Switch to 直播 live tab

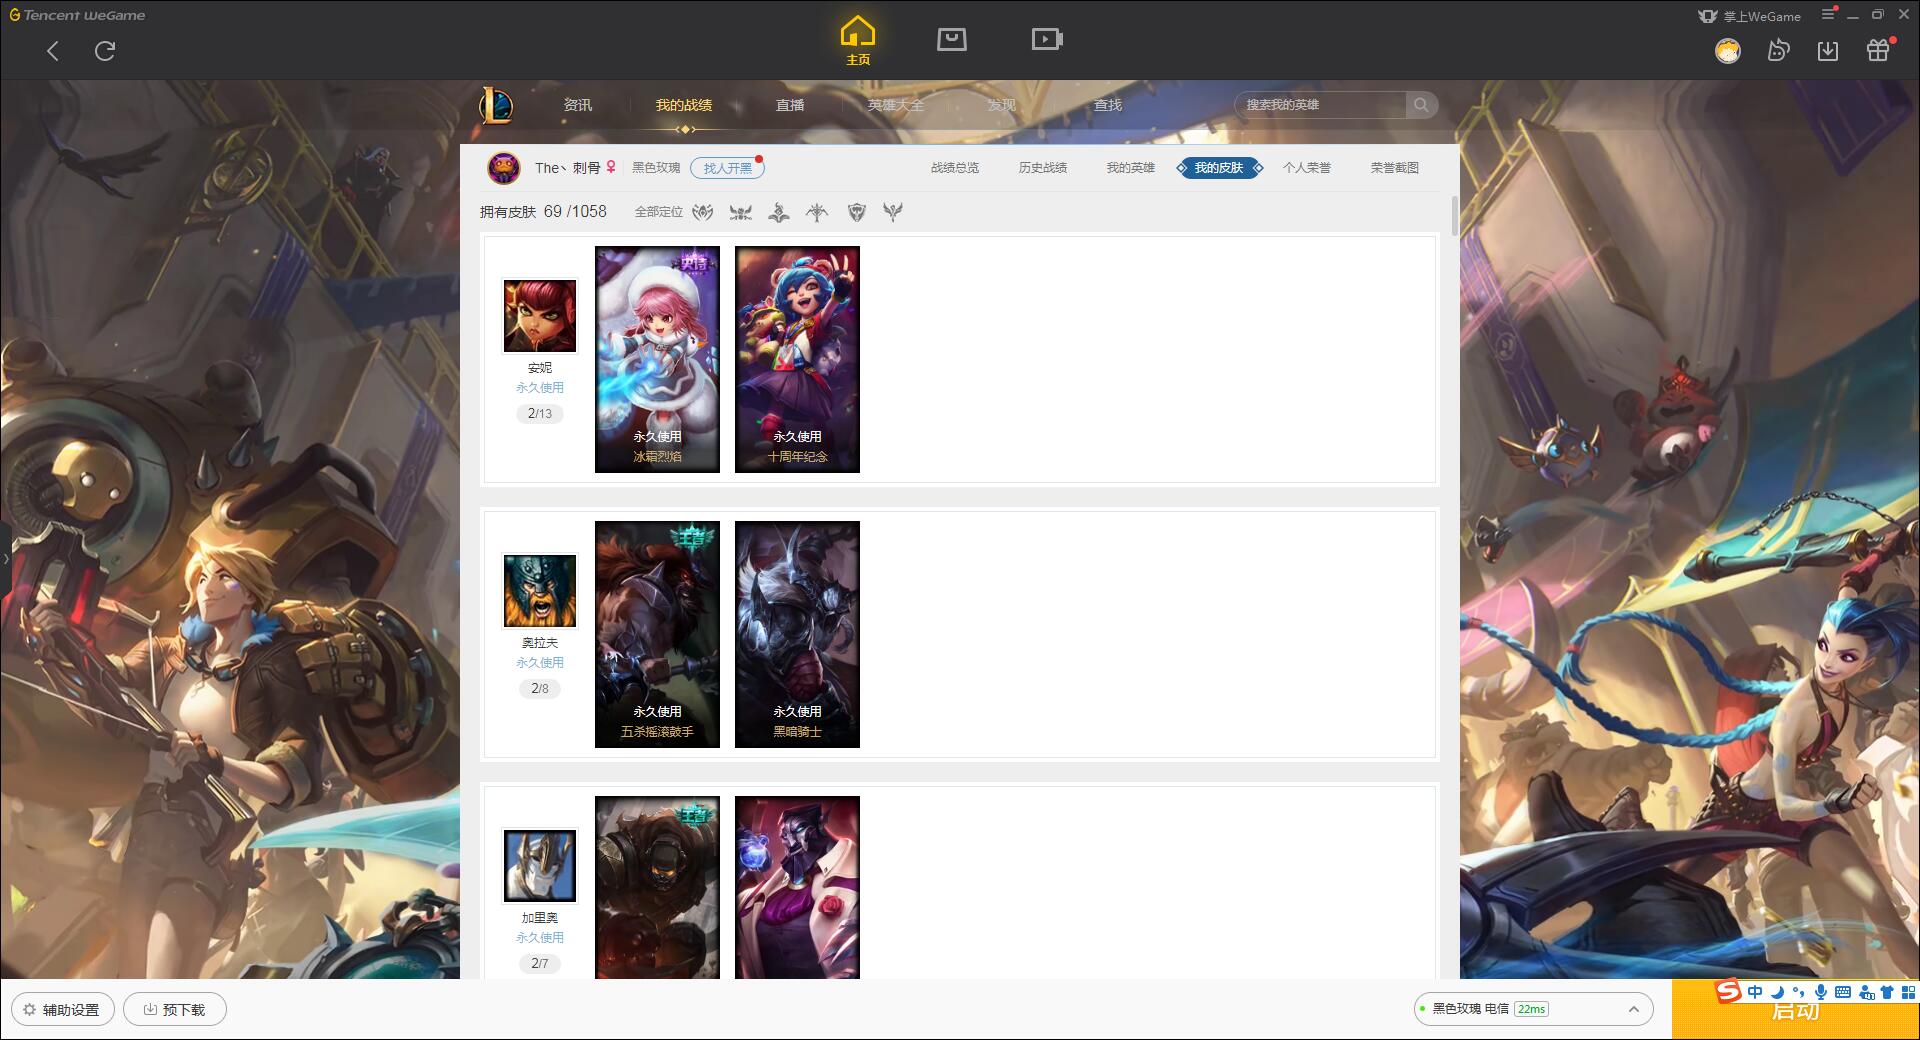pos(790,105)
